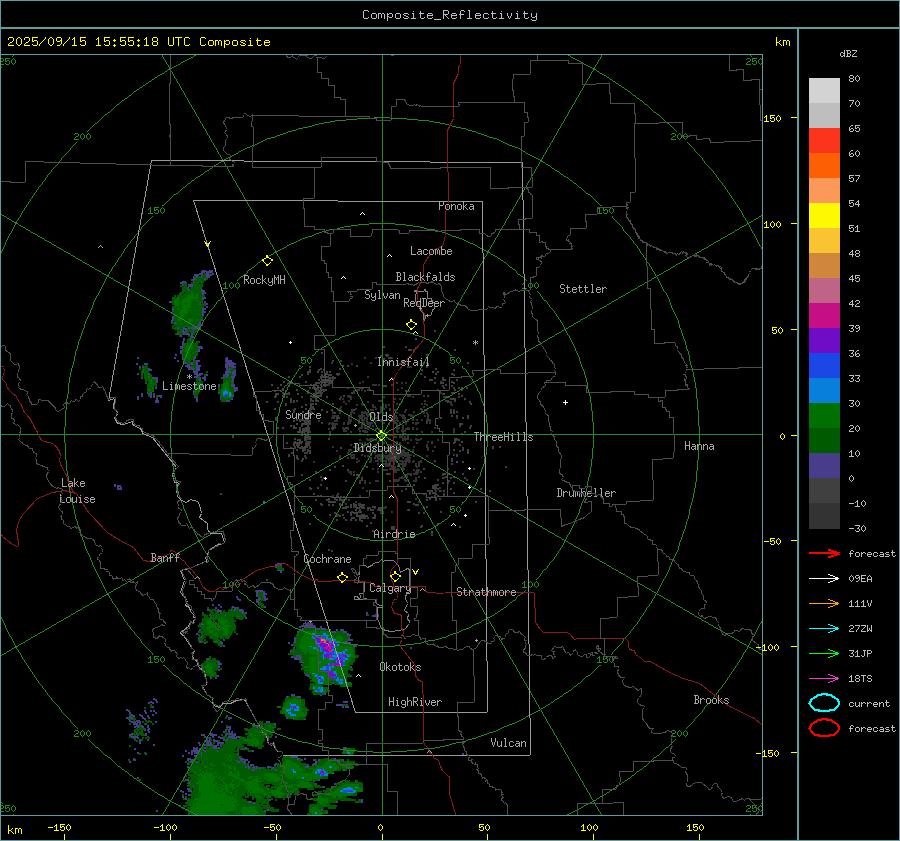
Task: Pick the bright green swatch between 30 and 20
Action: [x=824, y=416]
